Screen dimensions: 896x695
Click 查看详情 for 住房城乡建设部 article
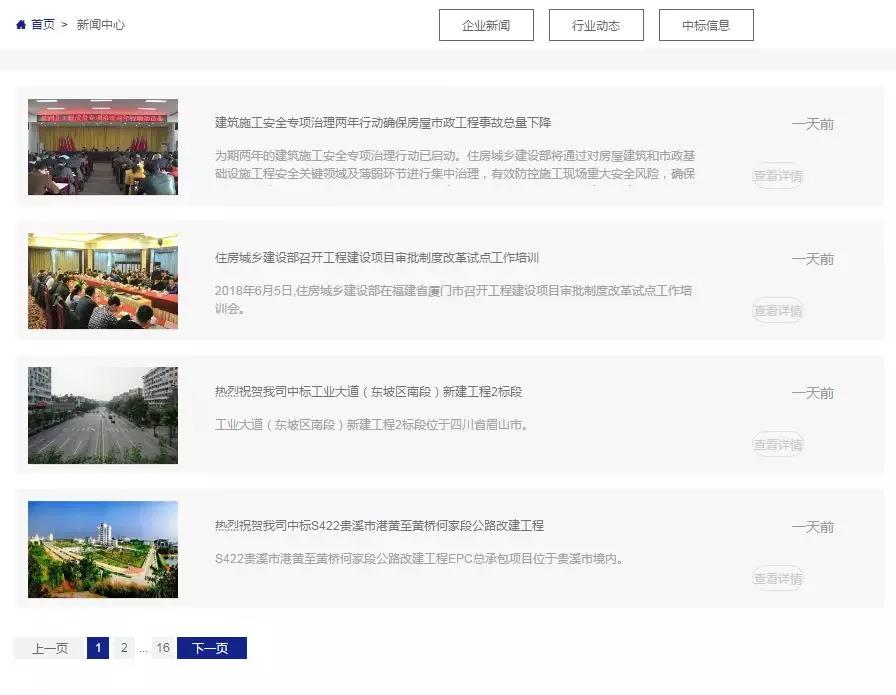pyautogui.click(x=778, y=311)
